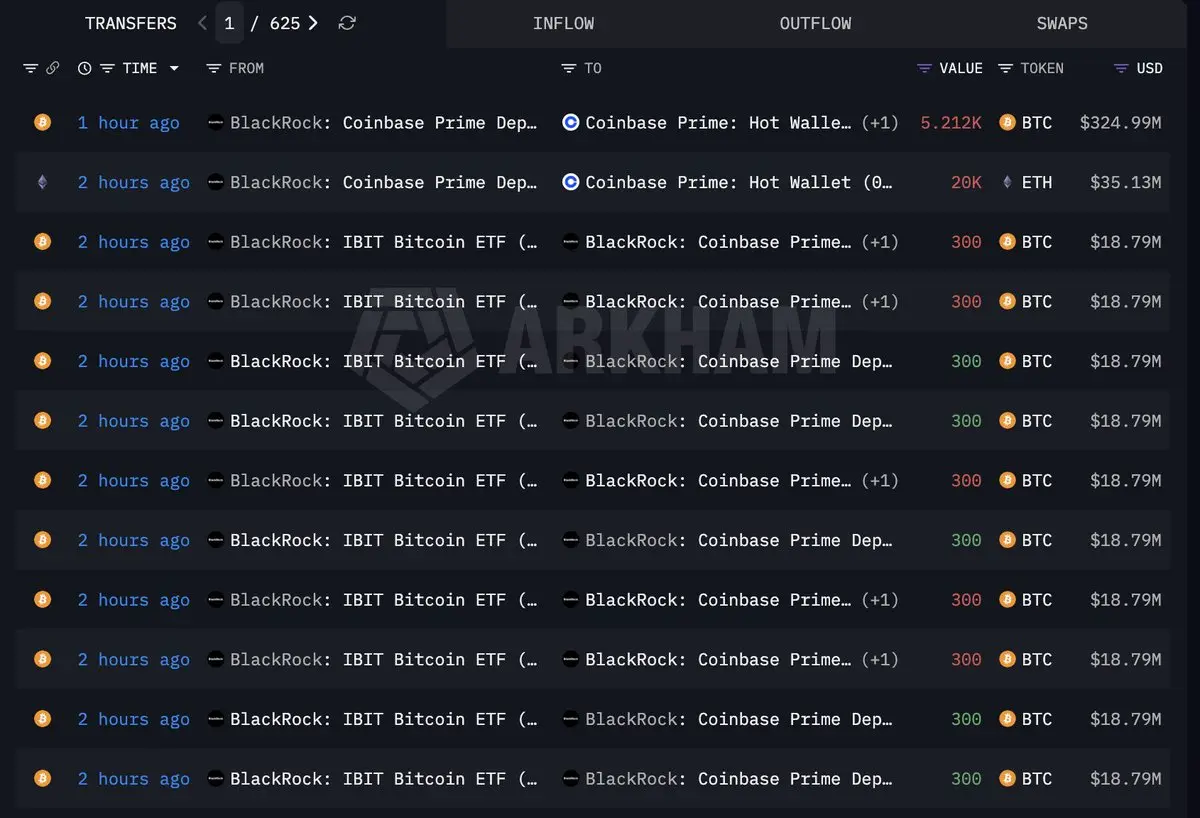This screenshot has width=1200, height=818.
Task: Open recipient 'Coinbase Prime: Hot Walle…' in BTC row
Action: click(718, 123)
